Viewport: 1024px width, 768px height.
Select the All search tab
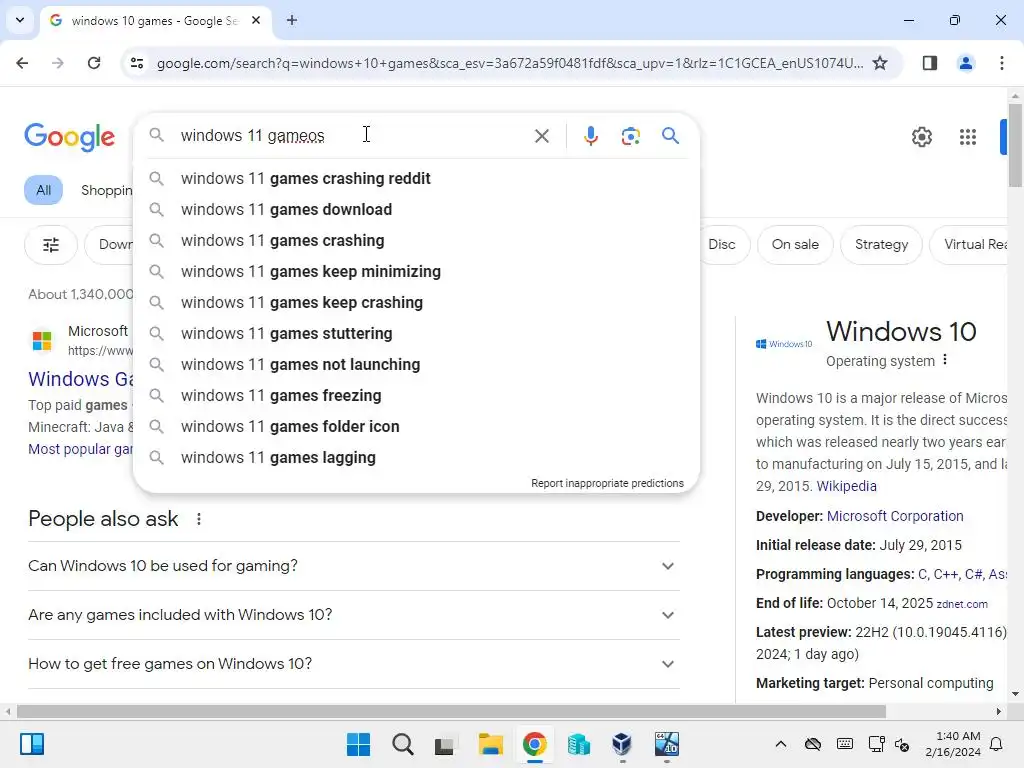(44, 190)
